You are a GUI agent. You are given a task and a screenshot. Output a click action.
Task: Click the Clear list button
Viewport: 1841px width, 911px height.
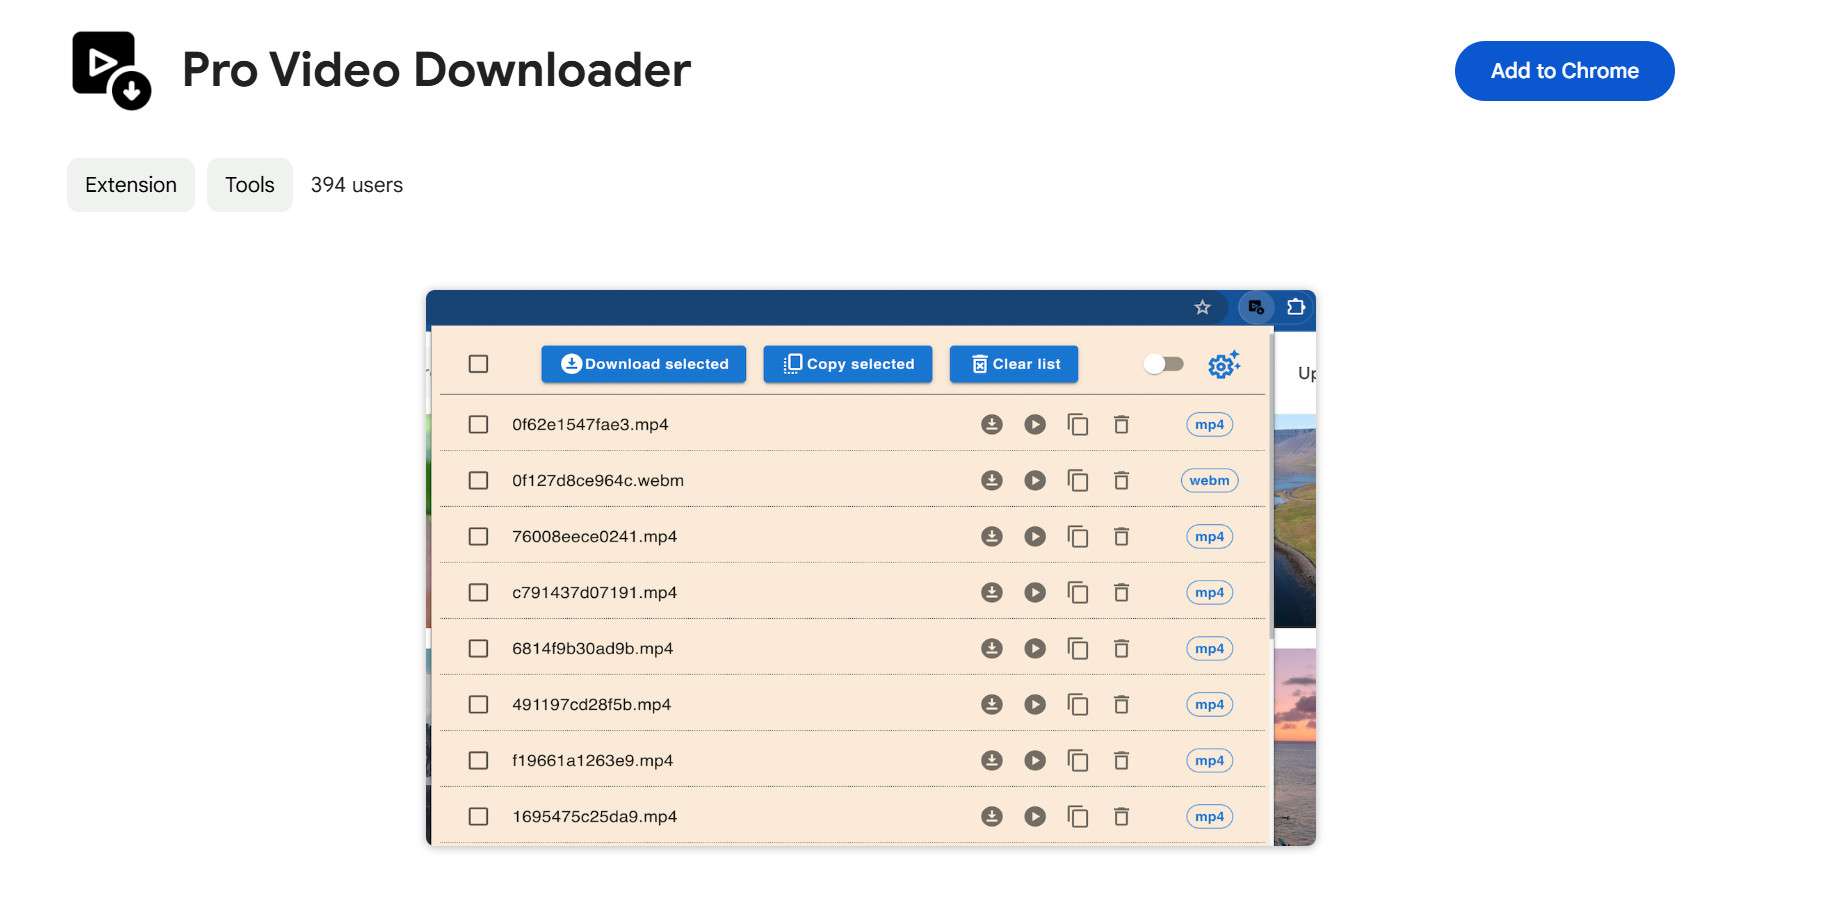click(1013, 364)
